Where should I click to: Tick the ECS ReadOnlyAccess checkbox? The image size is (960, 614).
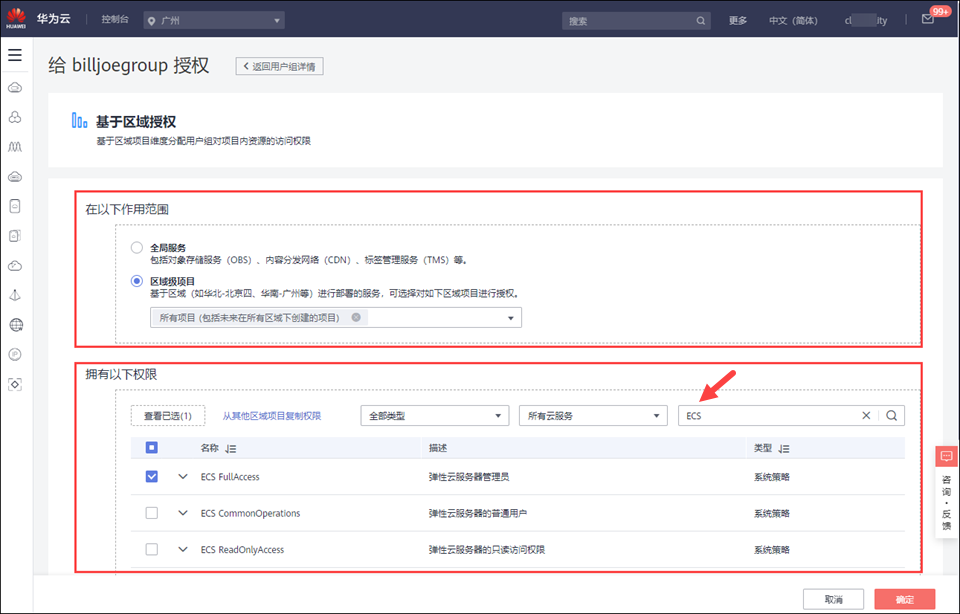[152, 549]
